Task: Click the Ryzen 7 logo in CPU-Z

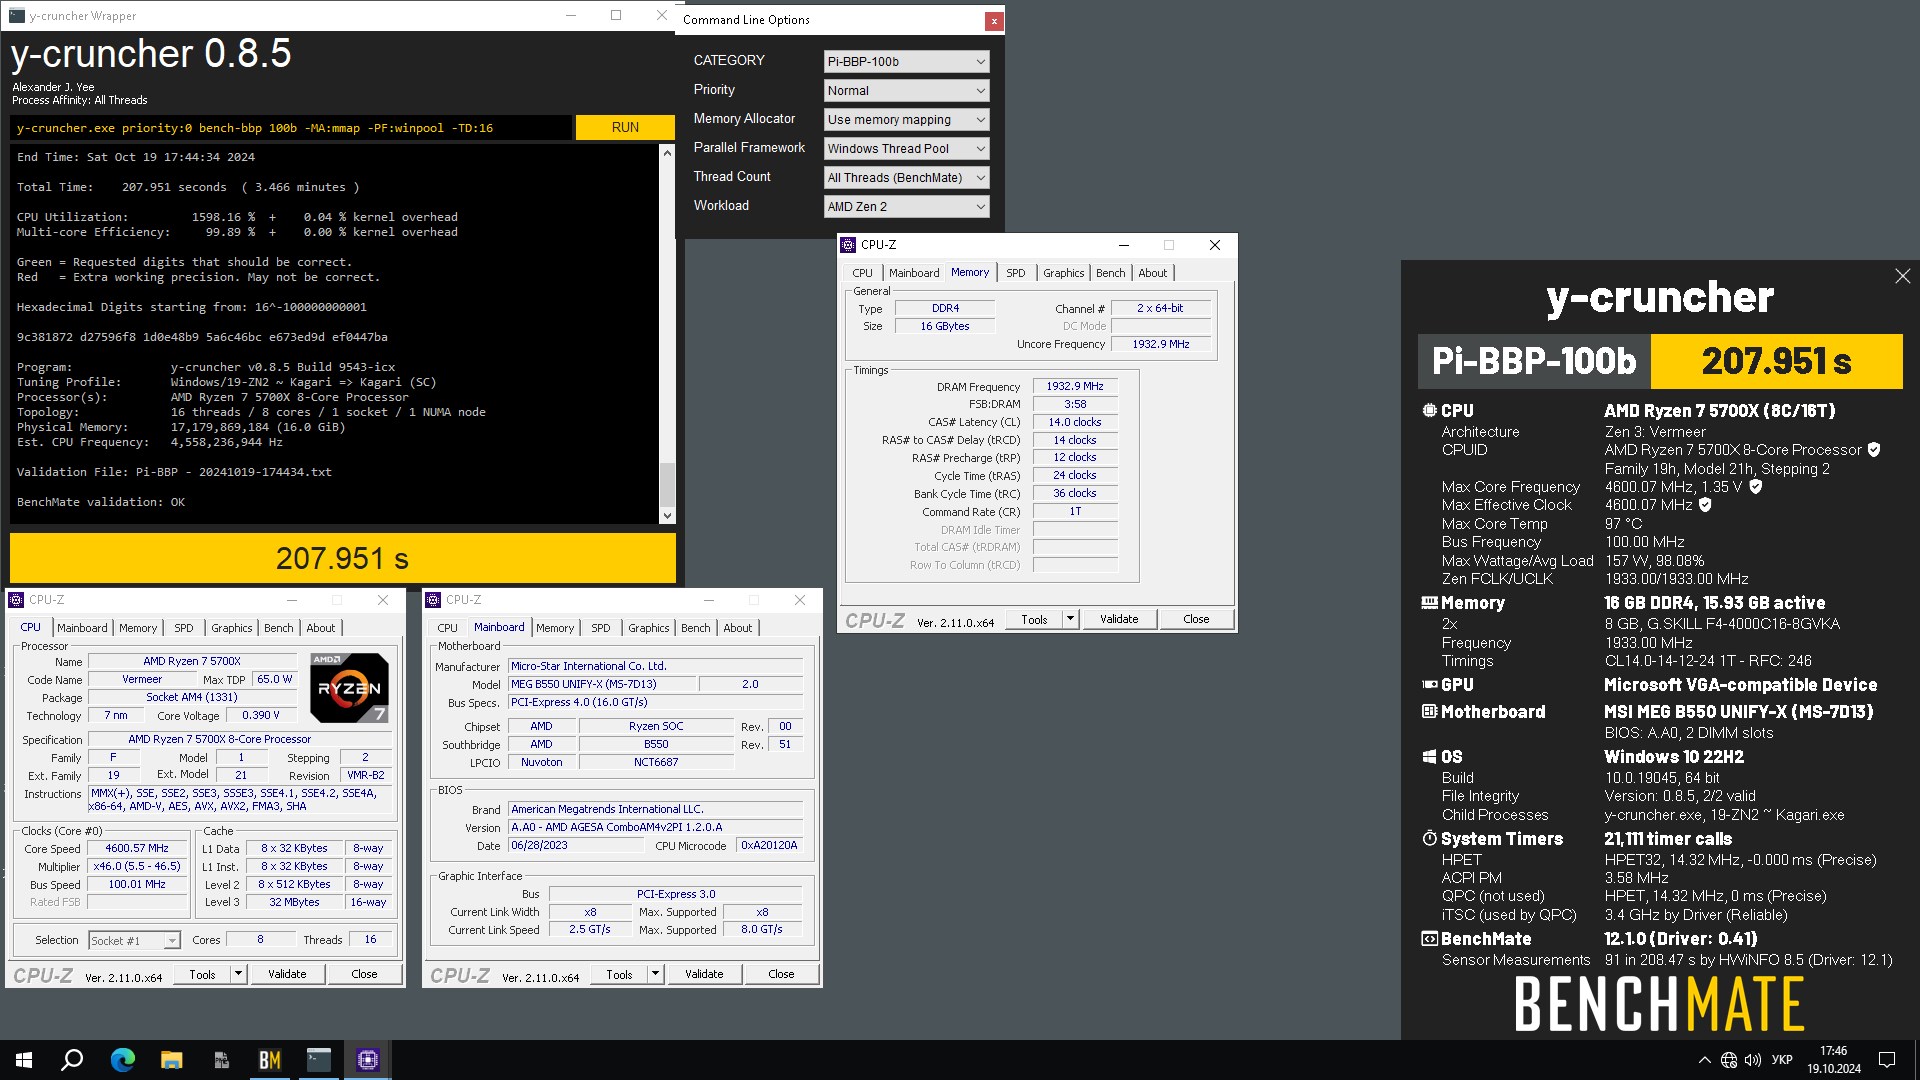Action: tap(349, 688)
